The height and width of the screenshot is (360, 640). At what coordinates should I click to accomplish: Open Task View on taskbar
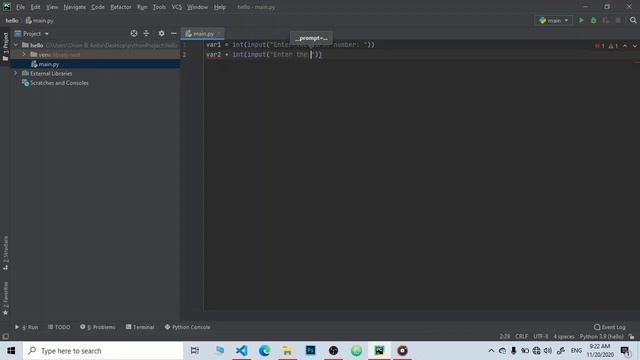tap(195, 351)
